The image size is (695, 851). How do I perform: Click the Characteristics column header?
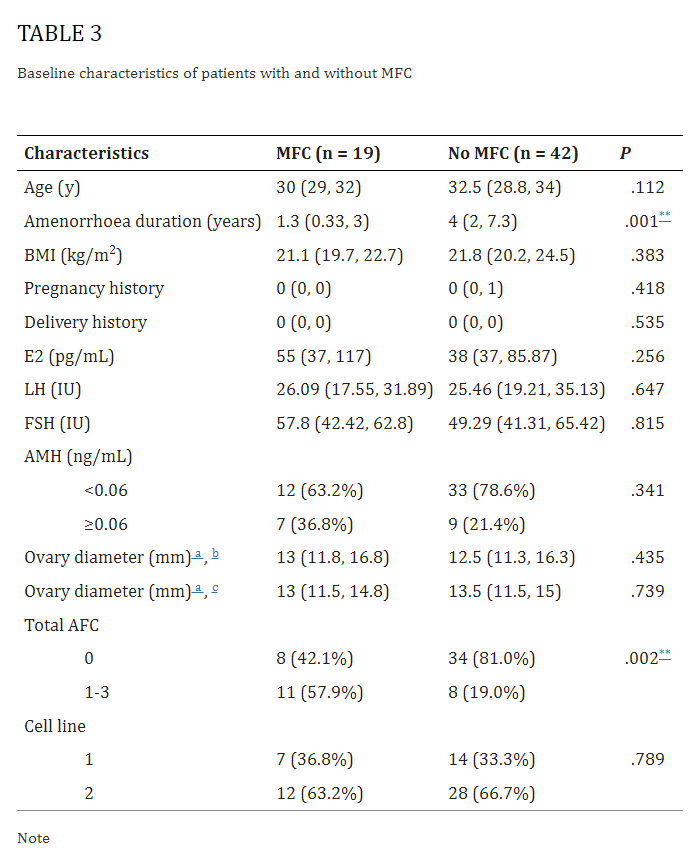(87, 153)
